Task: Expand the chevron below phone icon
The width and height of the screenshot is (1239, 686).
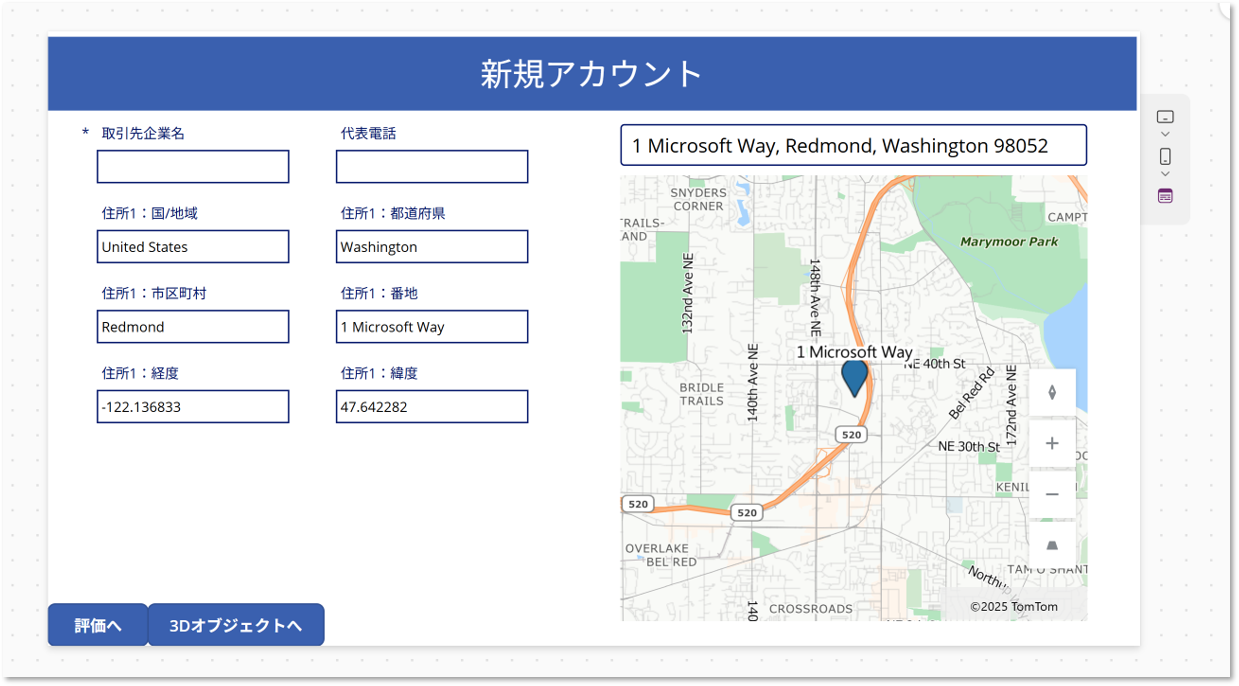Action: tap(1165, 174)
